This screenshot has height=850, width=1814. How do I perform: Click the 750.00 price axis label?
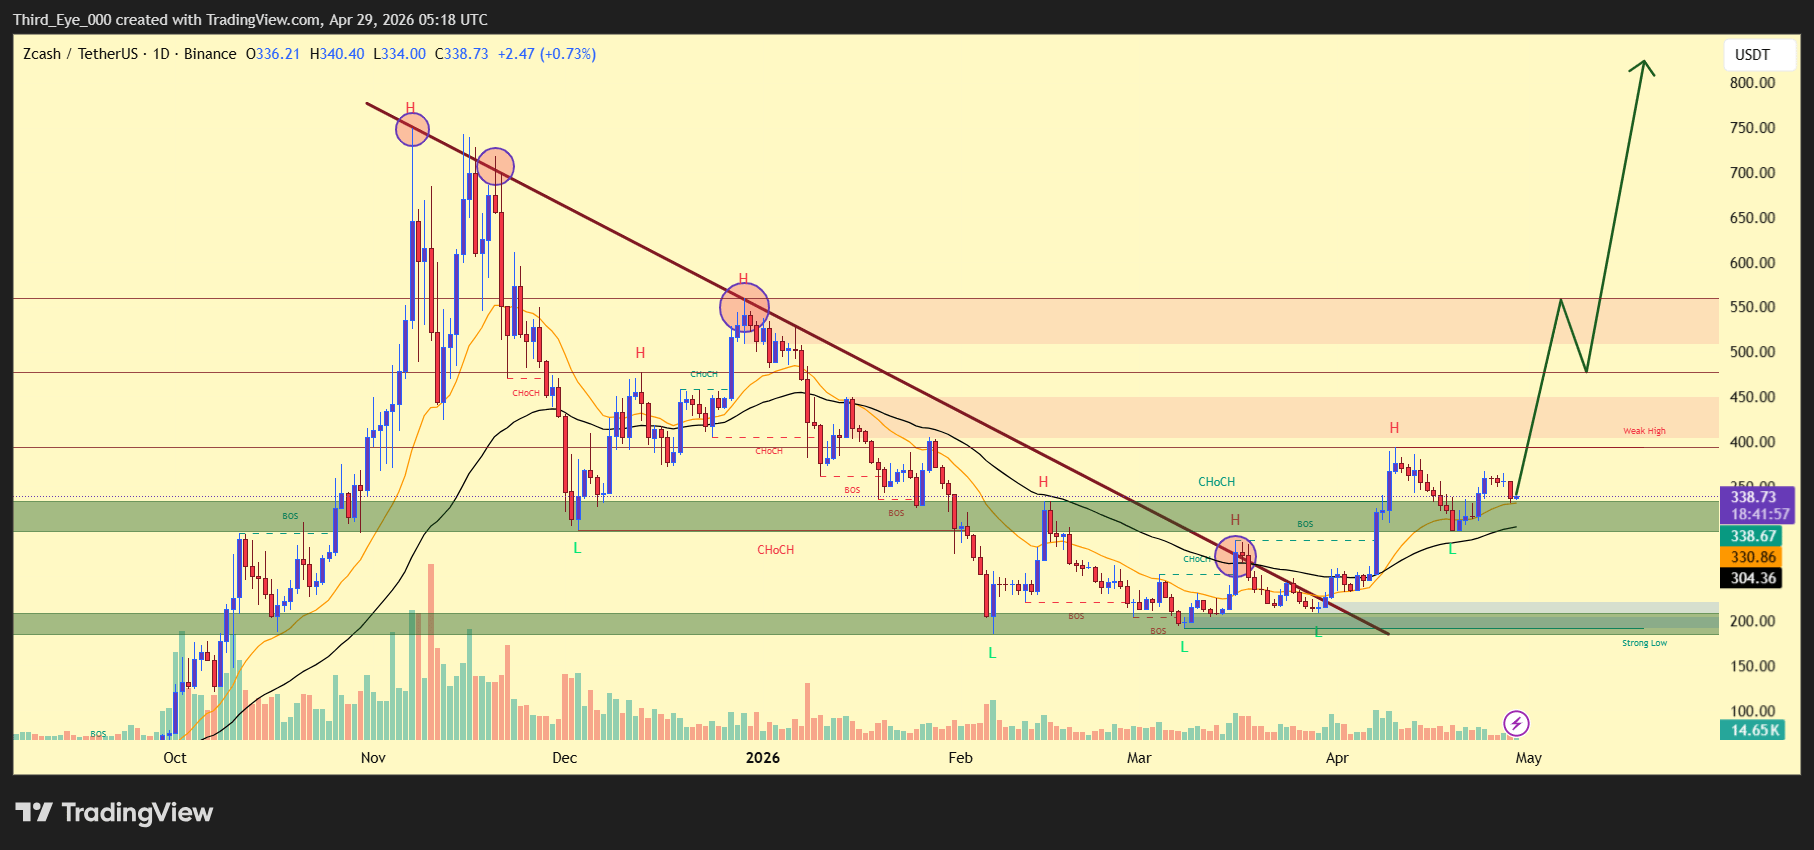coord(1753,128)
